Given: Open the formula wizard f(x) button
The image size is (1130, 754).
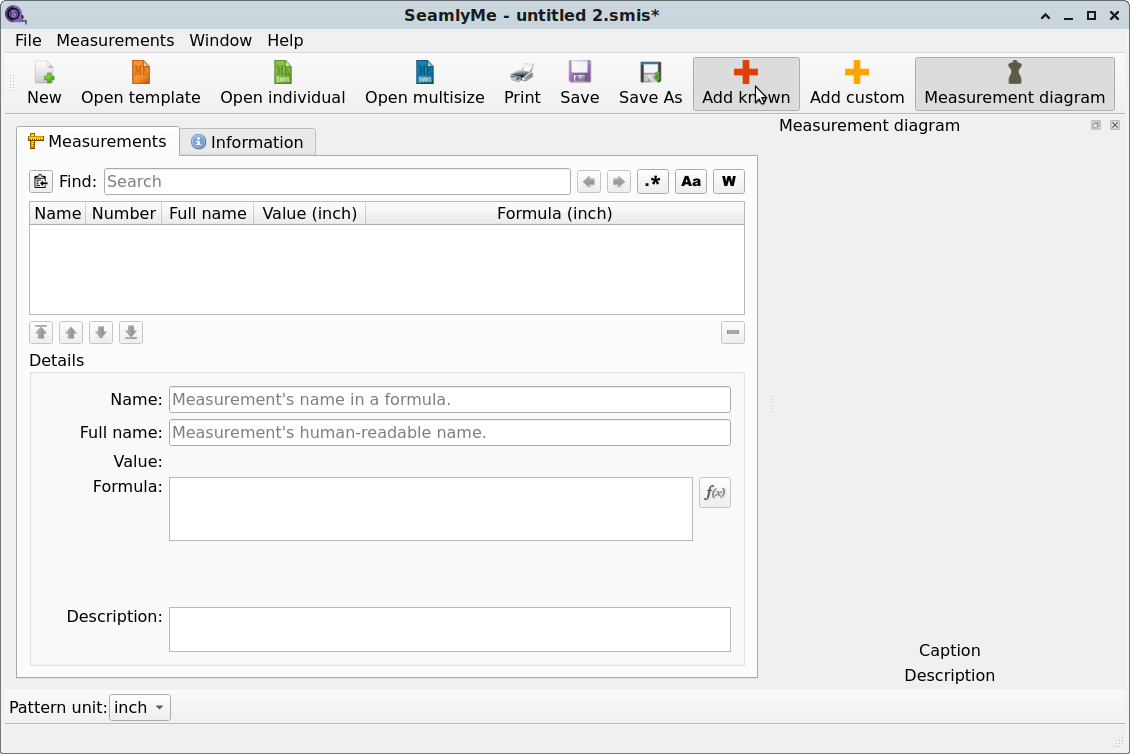Looking at the screenshot, I should pyautogui.click(x=715, y=492).
